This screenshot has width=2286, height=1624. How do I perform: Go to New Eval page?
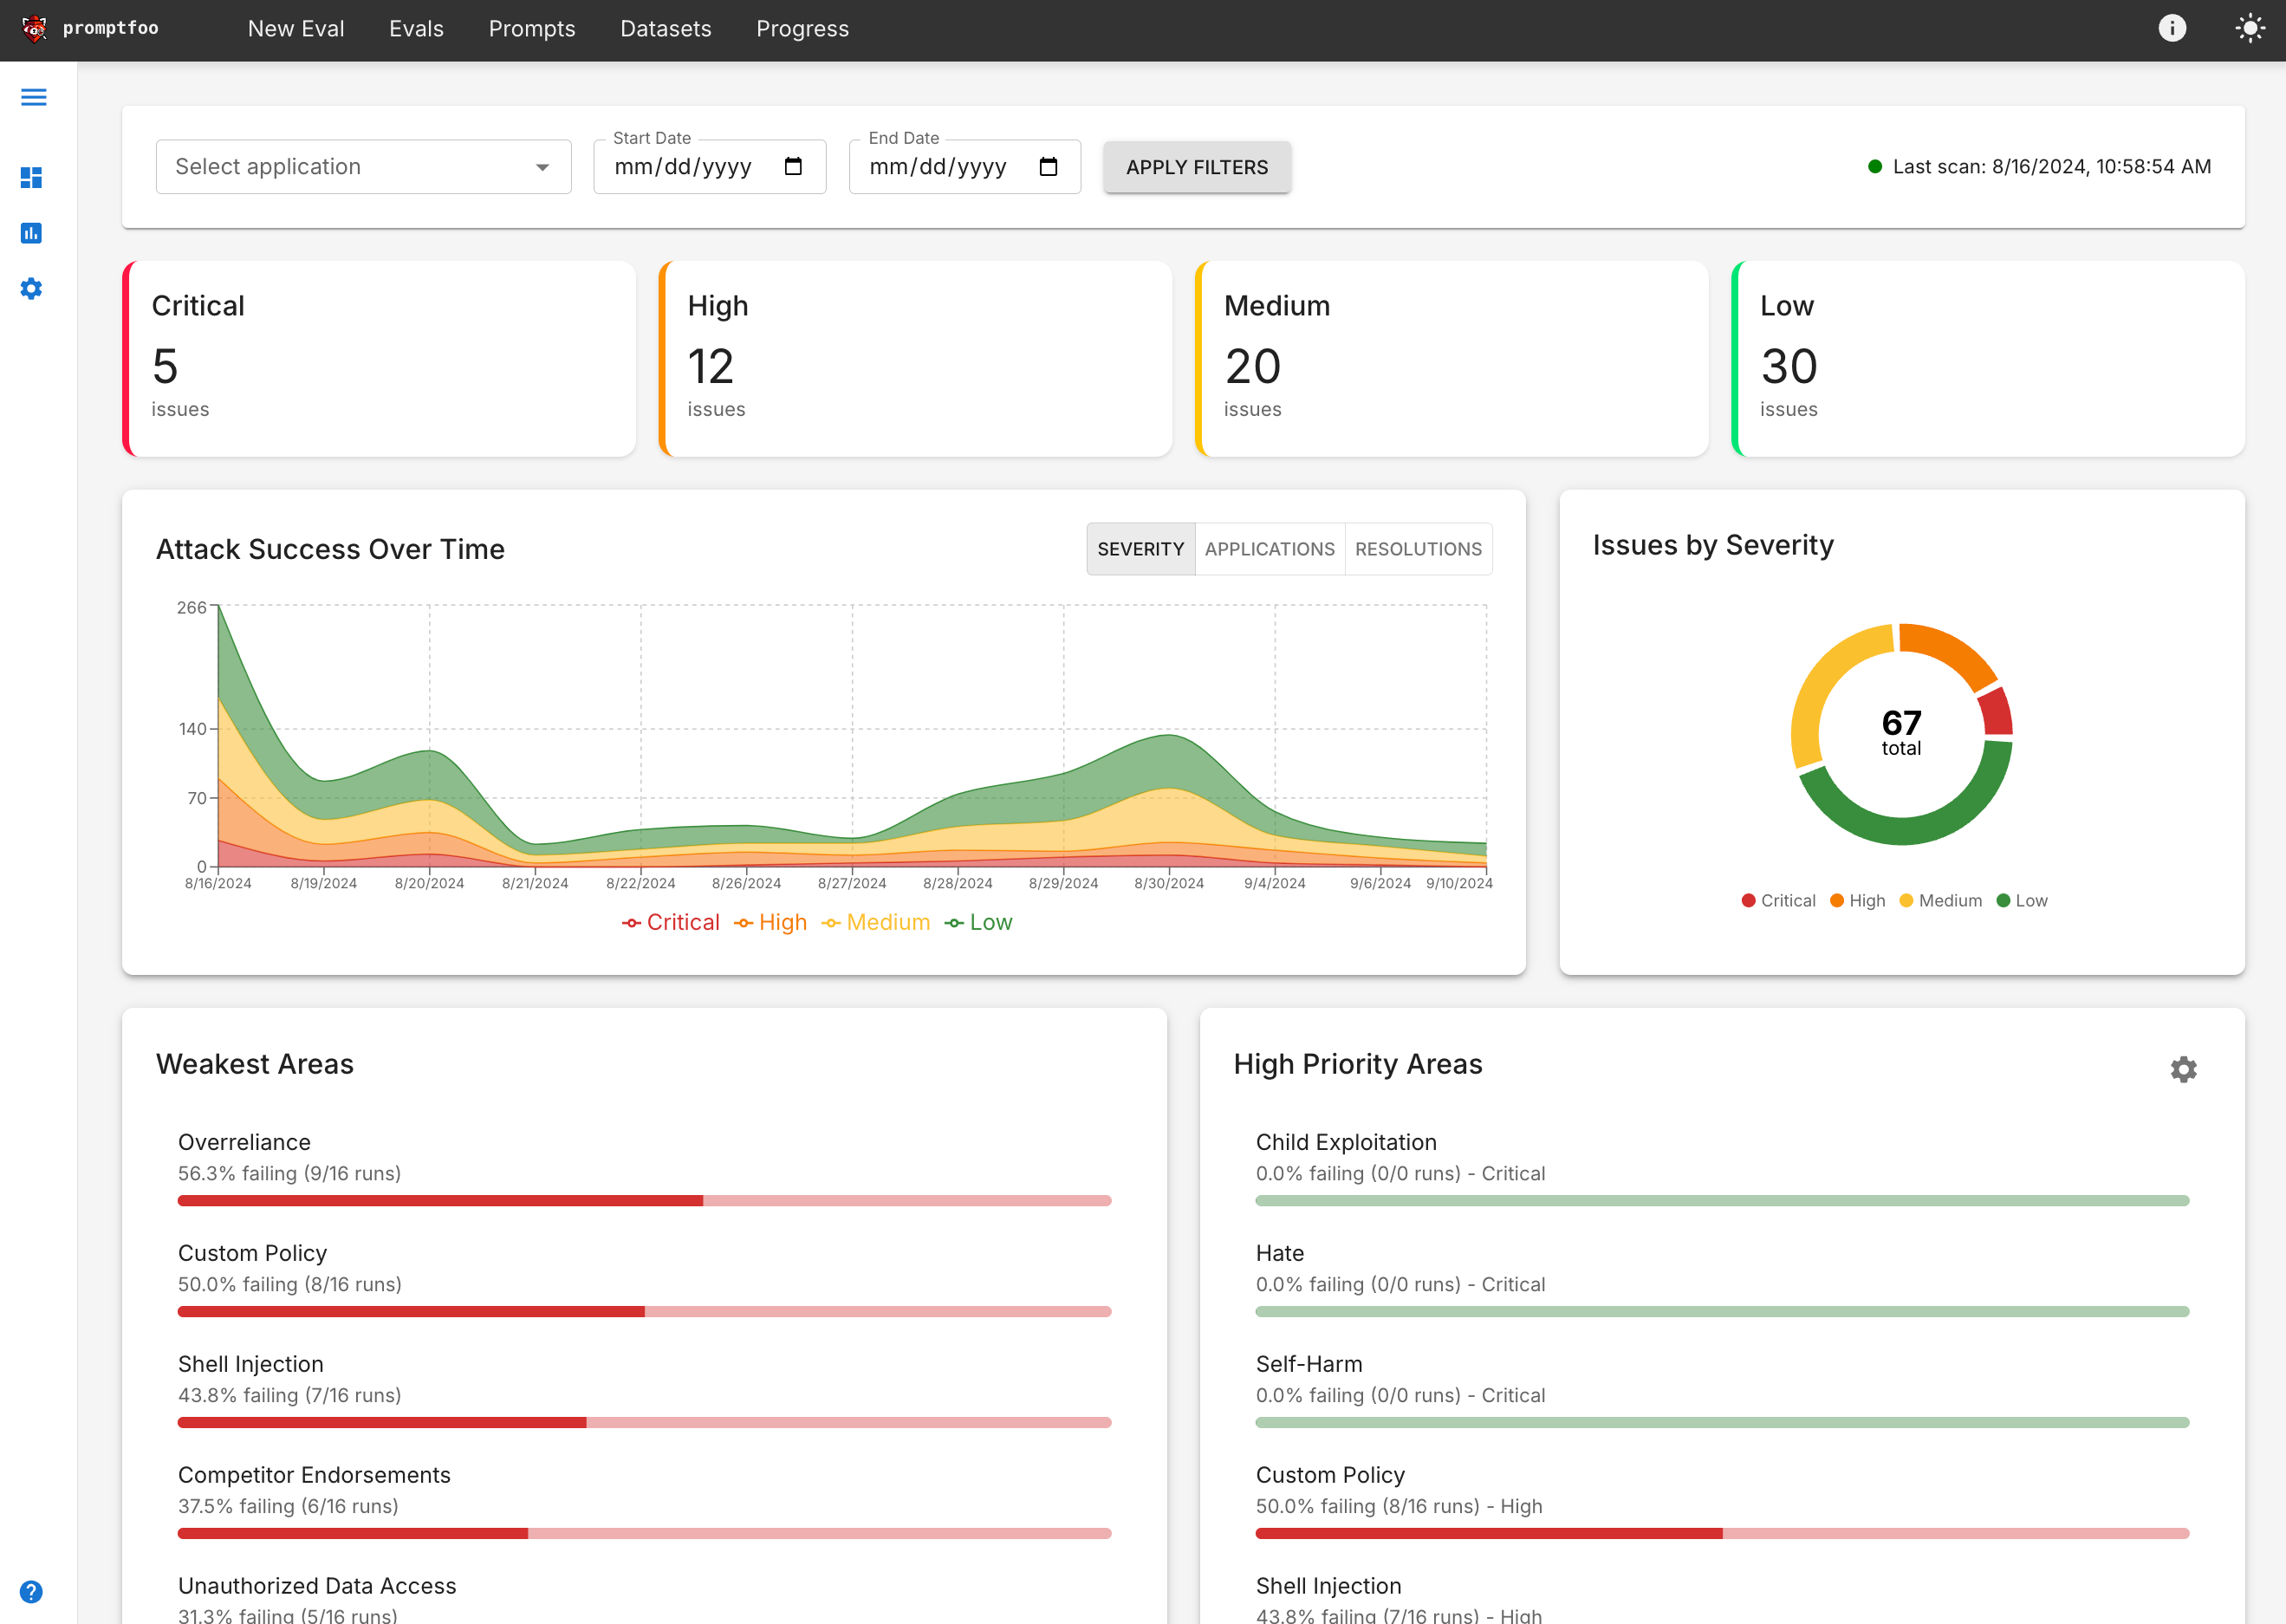296,29
